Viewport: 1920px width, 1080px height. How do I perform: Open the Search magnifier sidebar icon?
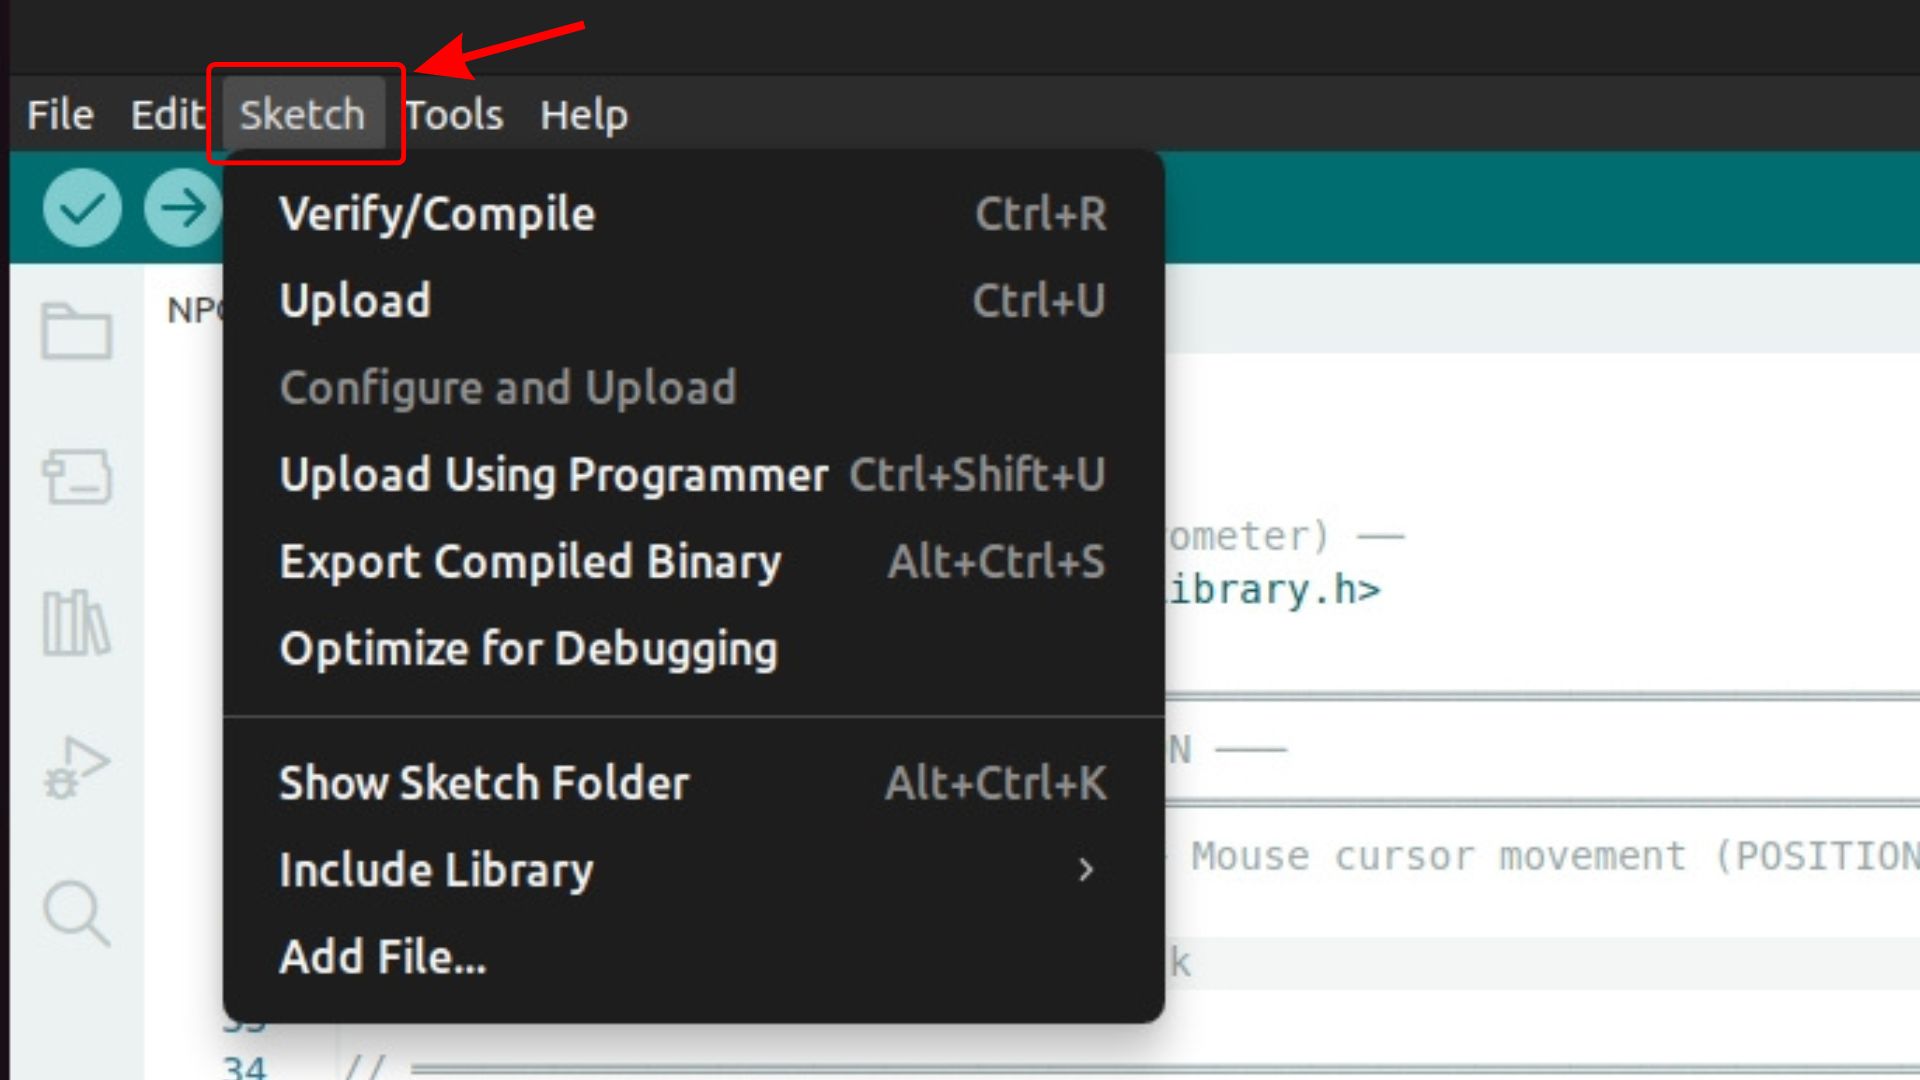click(x=76, y=913)
